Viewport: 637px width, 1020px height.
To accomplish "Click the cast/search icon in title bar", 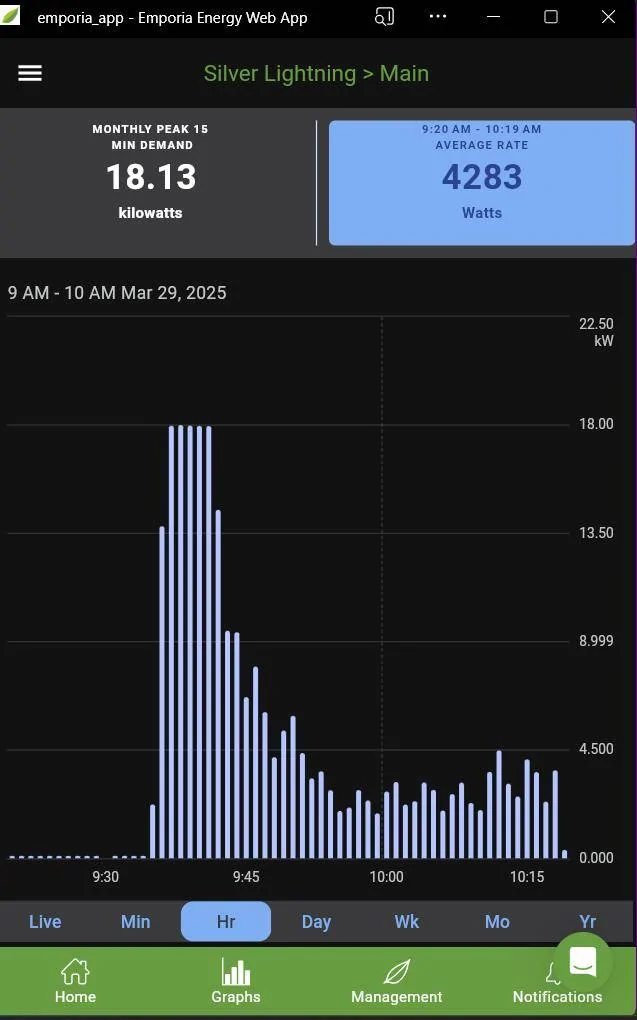I will [385, 17].
